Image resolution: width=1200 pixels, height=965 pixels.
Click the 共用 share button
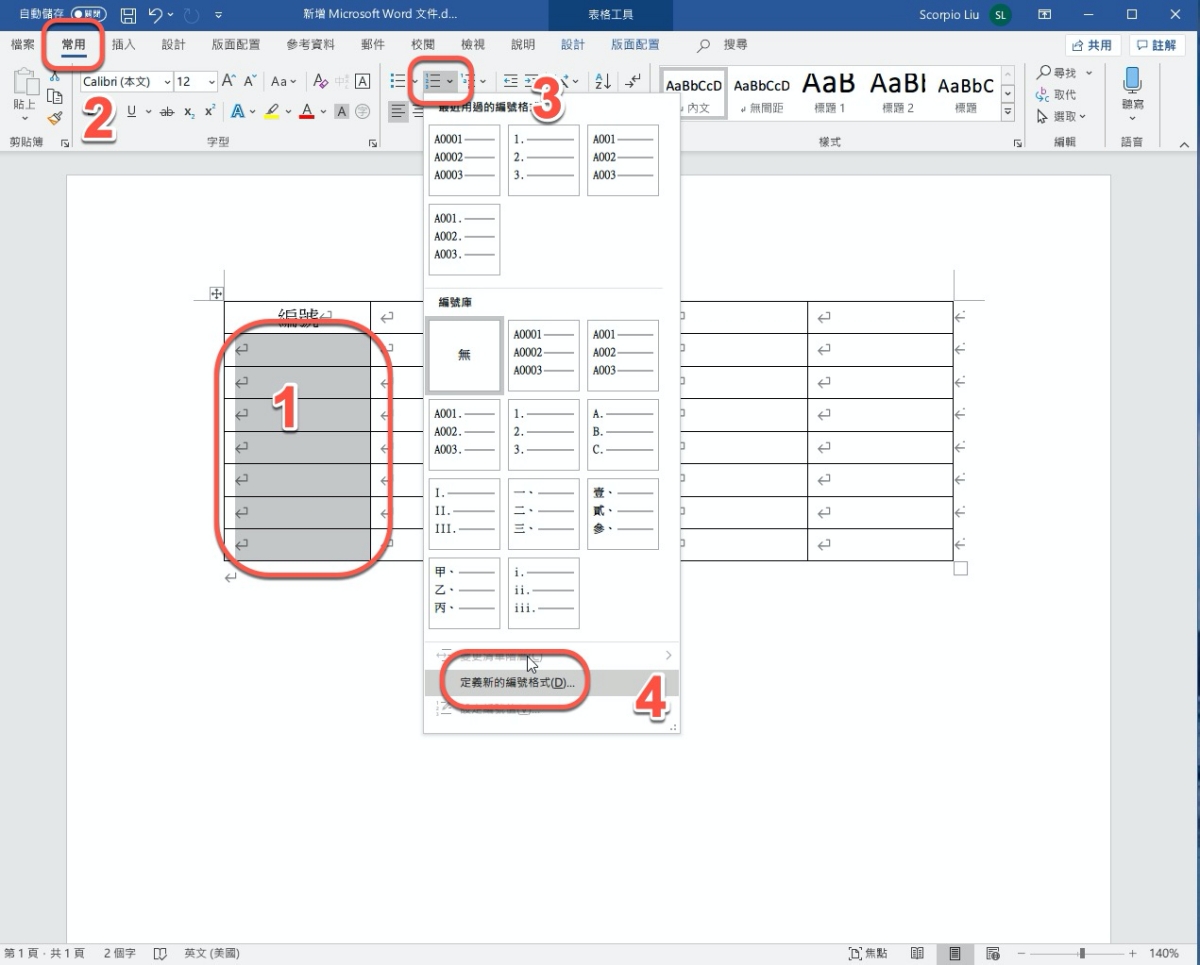[1091, 45]
